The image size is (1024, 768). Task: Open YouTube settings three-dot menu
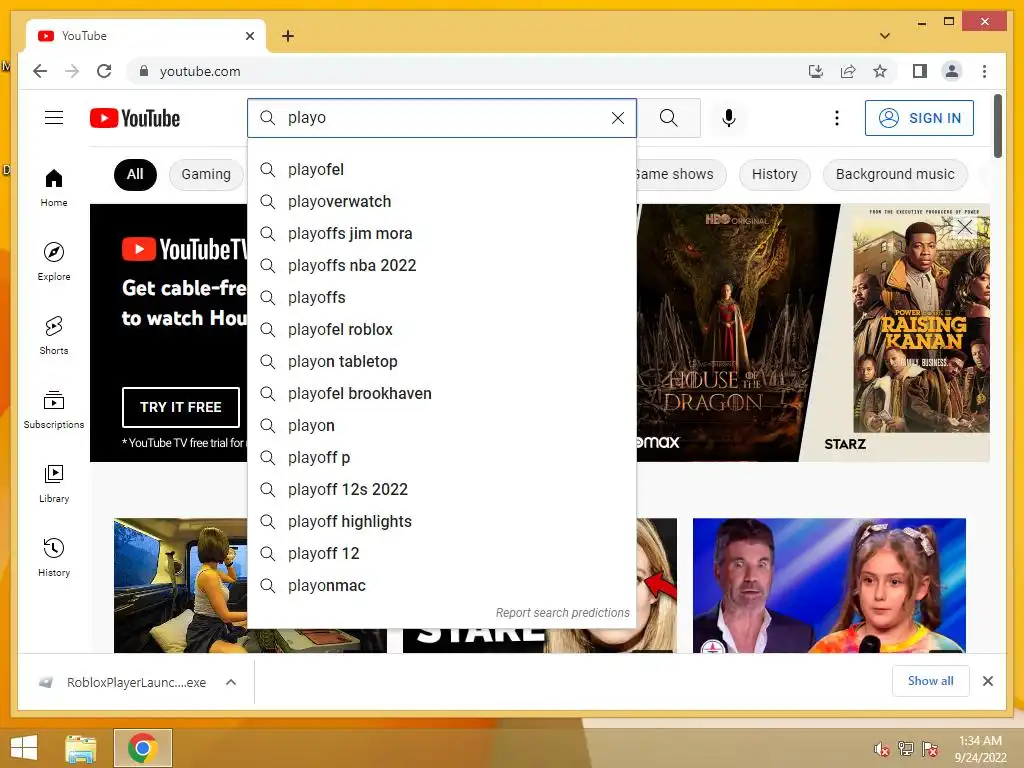pos(837,118)
